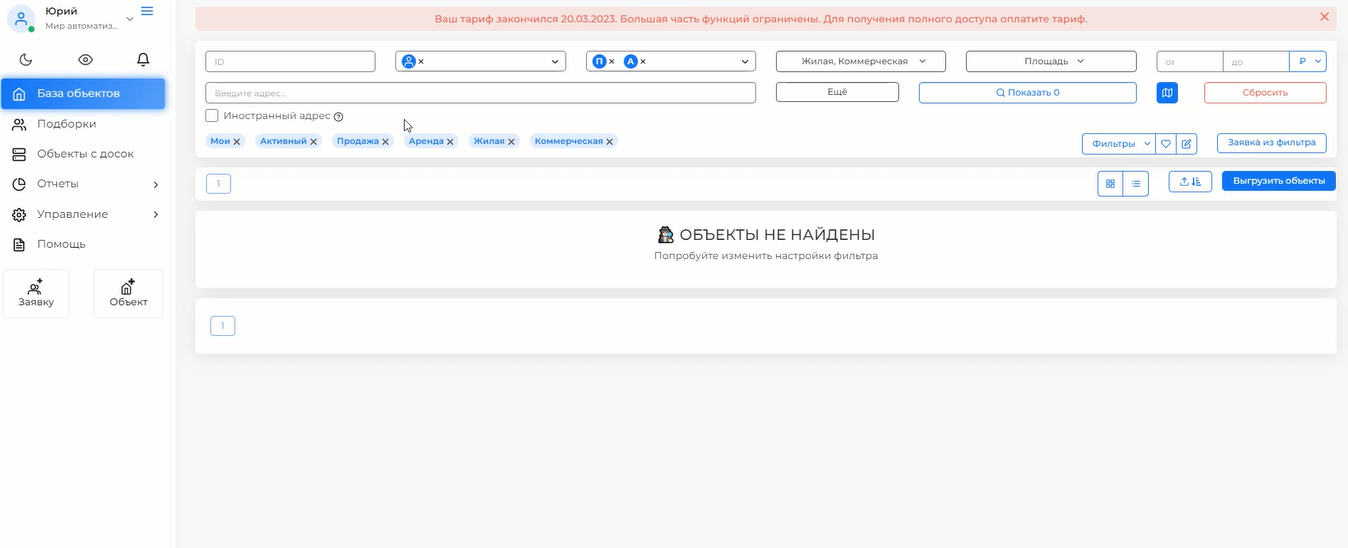The image size is (1348, 548).
Task: Remove the А tag from status filter
Action: click(x=643, y=62)
